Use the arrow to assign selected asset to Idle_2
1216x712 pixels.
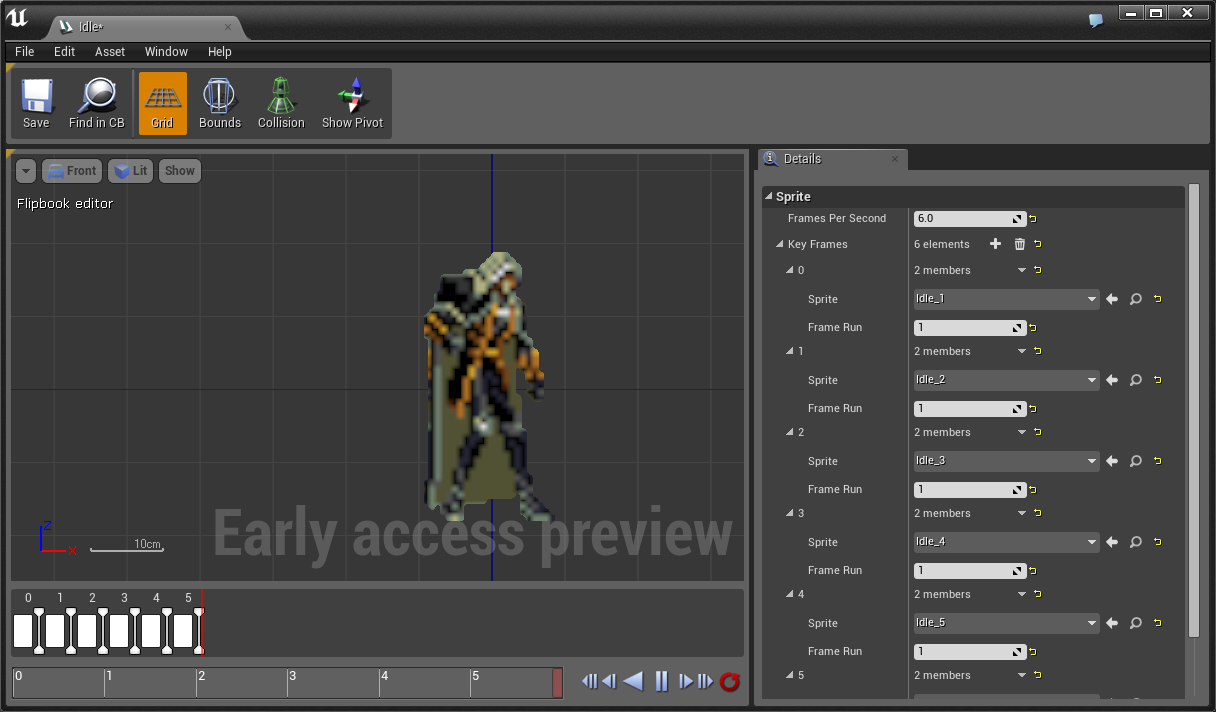pyautogui.click(x=1111, y=380)
